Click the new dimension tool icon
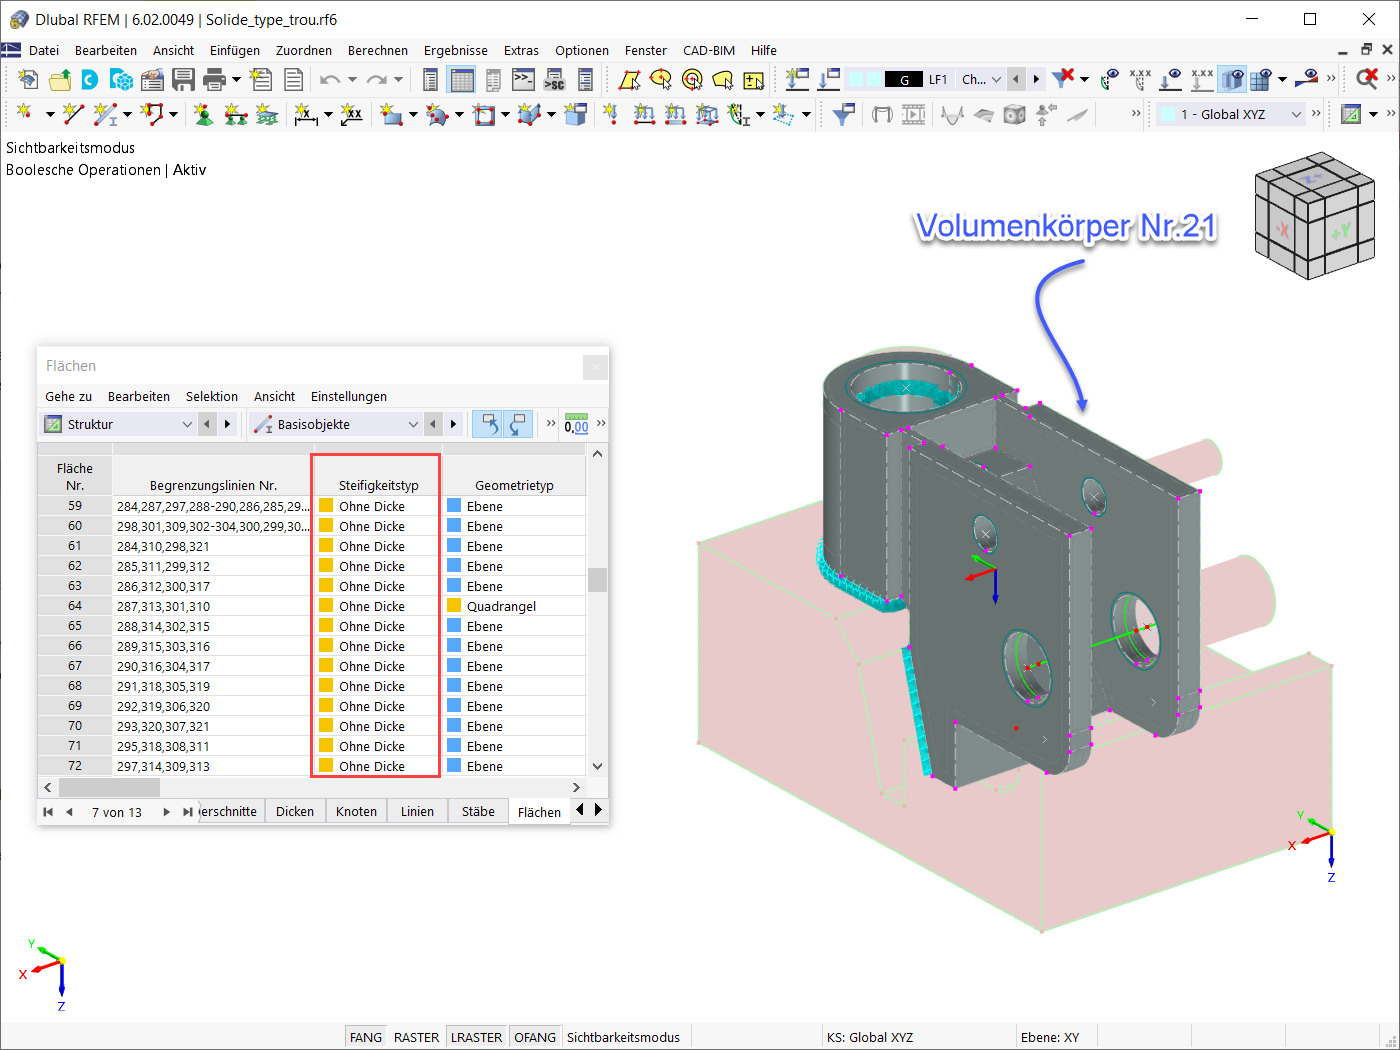1400x1050 pixels. (306, 114)
